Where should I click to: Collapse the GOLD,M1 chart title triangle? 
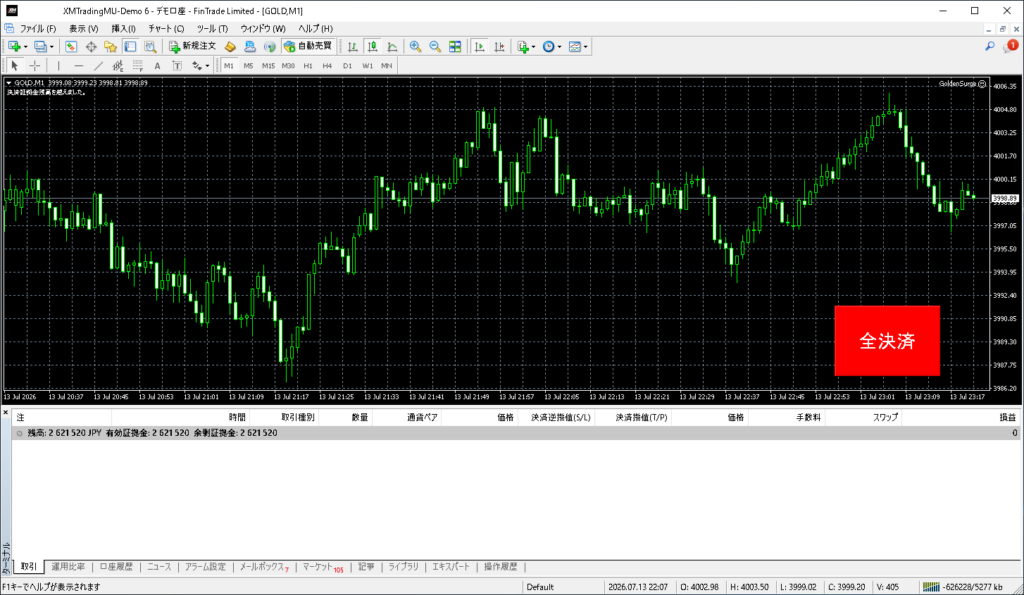pos(8,83)
